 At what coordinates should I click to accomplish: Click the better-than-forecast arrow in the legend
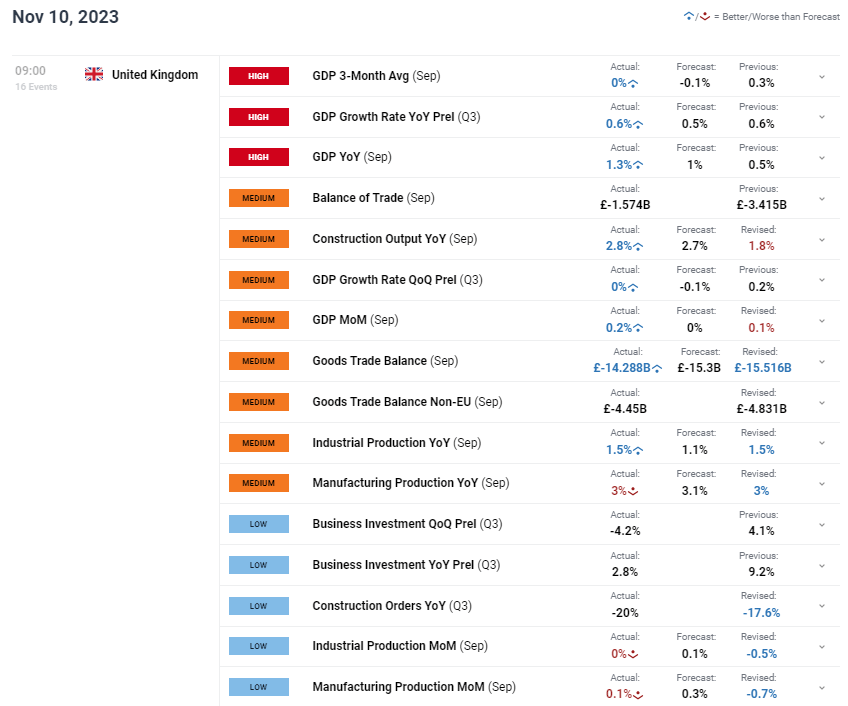[688, 17]
